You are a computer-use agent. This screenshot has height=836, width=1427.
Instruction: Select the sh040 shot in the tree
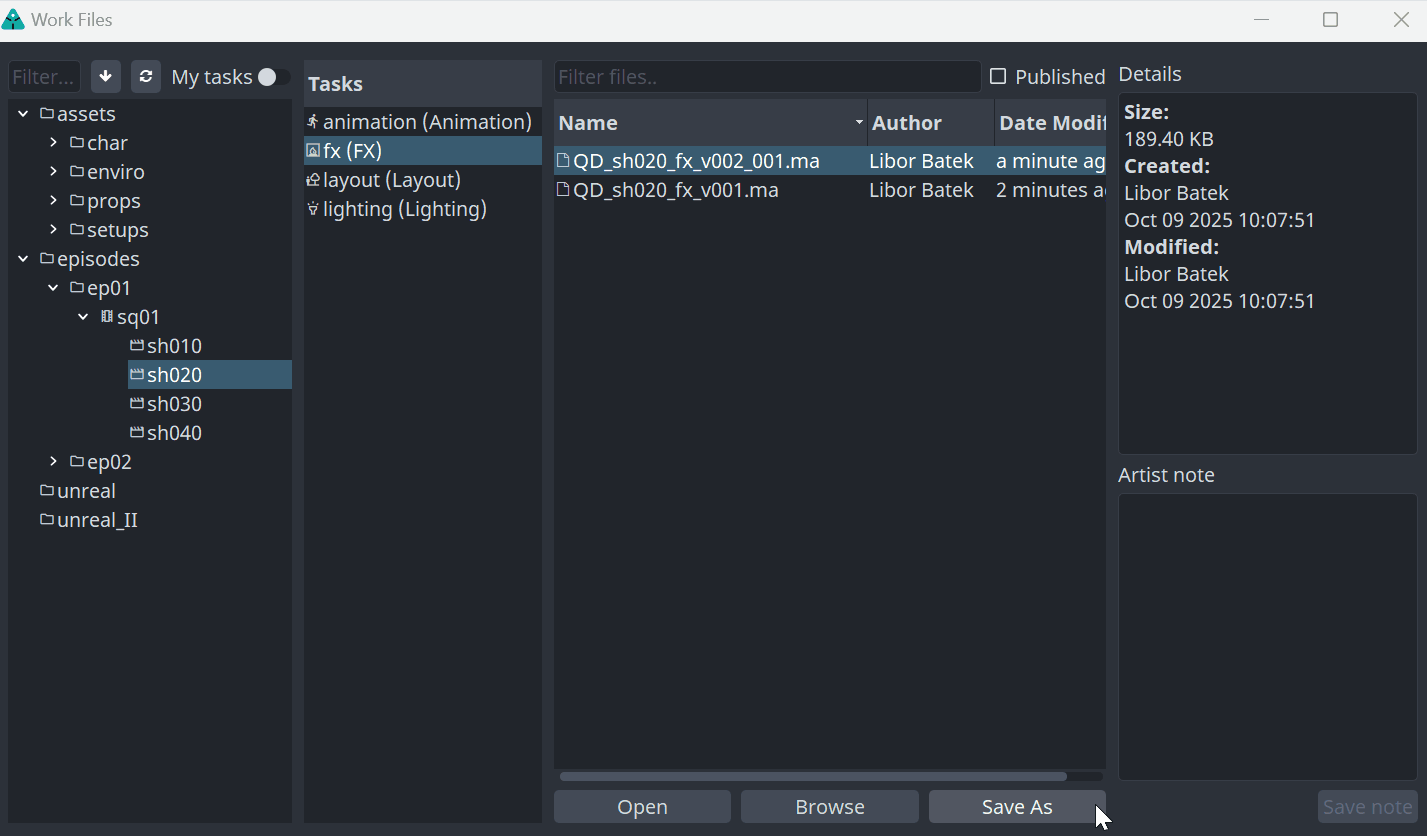[174, 433]
